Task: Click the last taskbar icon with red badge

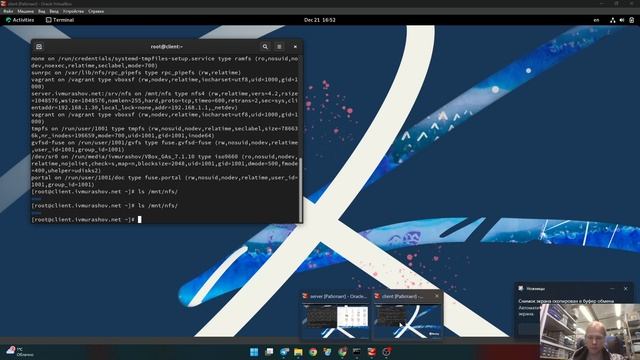Action: [x=387, y=352]
